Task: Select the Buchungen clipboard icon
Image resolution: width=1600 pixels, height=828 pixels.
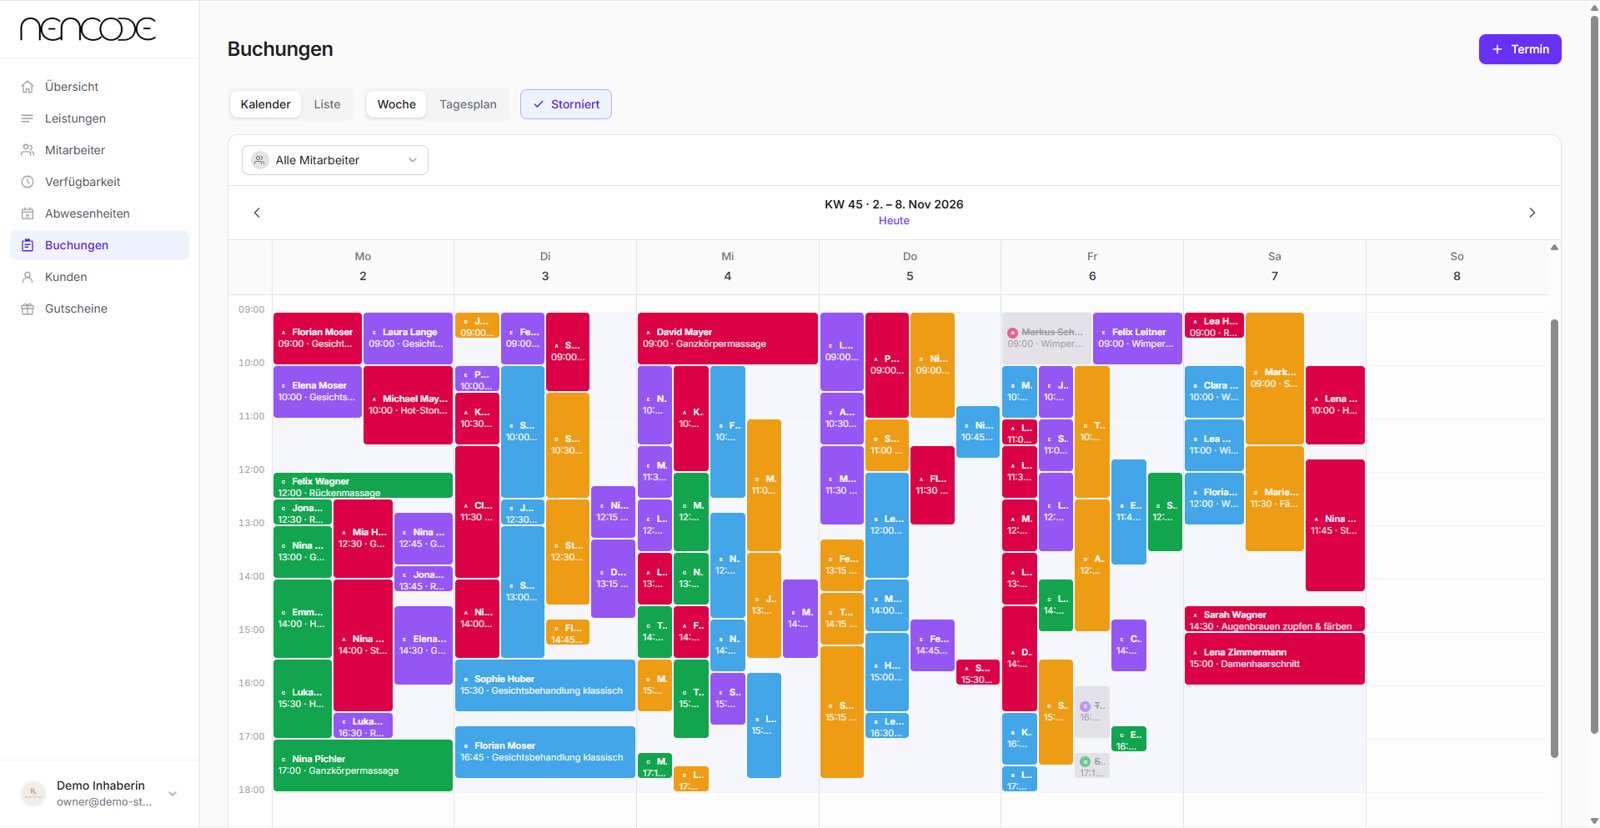Action: [28, 245]
